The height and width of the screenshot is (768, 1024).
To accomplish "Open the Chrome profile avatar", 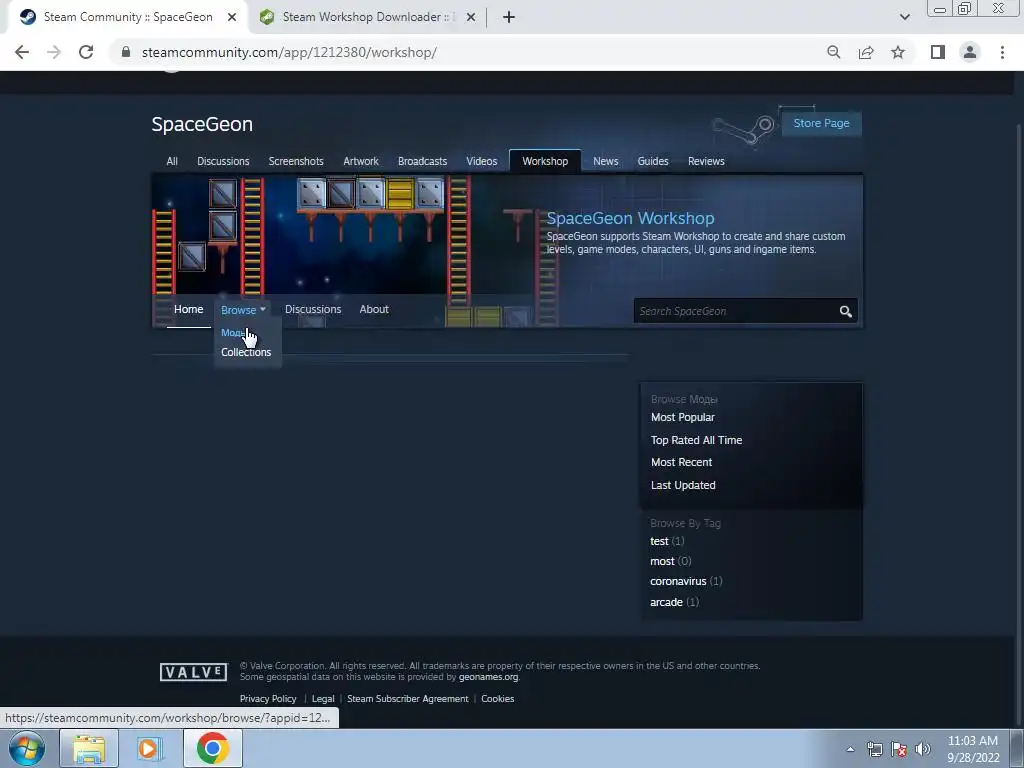I will point(970,52).
